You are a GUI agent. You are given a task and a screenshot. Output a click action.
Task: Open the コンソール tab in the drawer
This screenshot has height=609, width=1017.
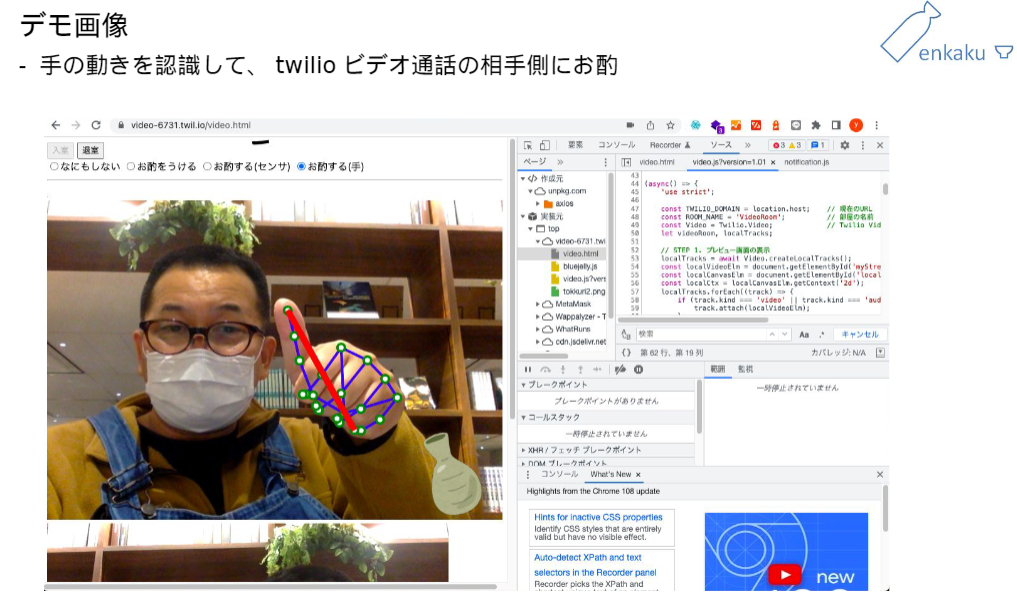pos(559,475)
